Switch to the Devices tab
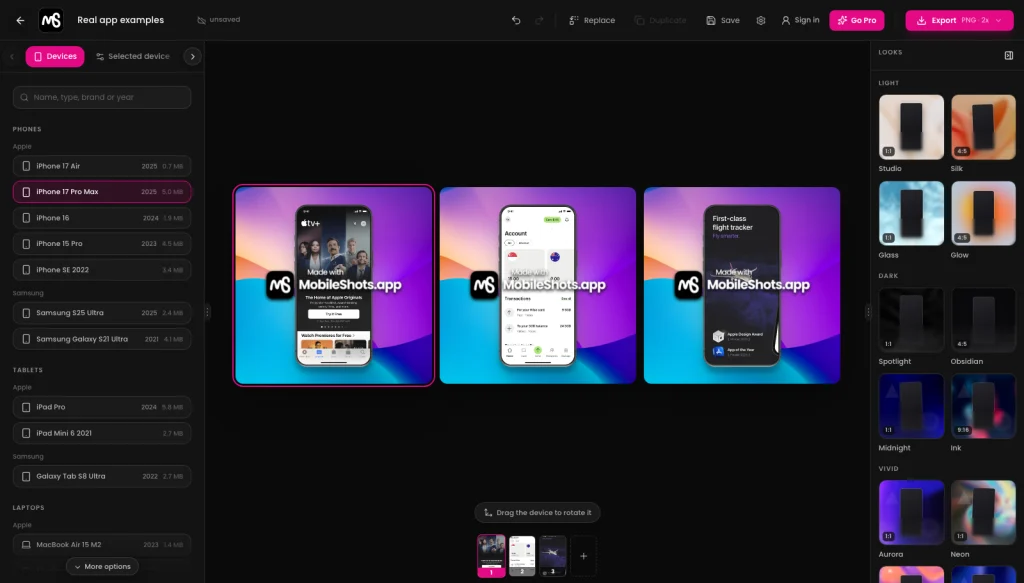 pos(55,56)
